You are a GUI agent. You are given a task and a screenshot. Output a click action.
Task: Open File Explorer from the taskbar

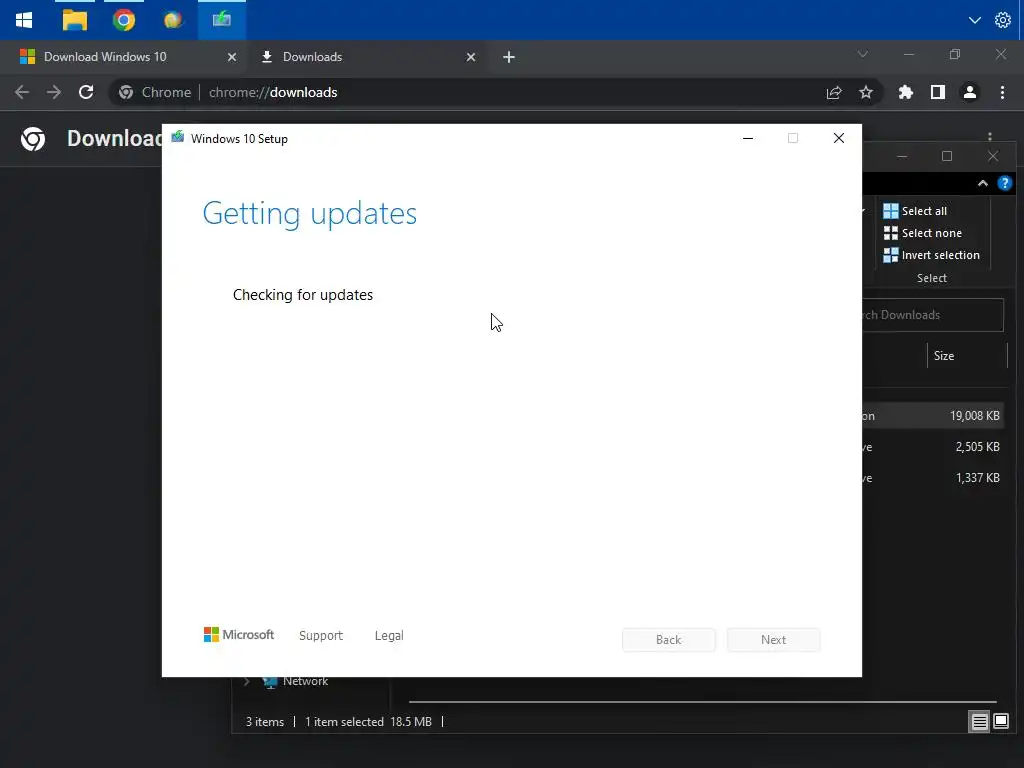(x=74, y=20)
